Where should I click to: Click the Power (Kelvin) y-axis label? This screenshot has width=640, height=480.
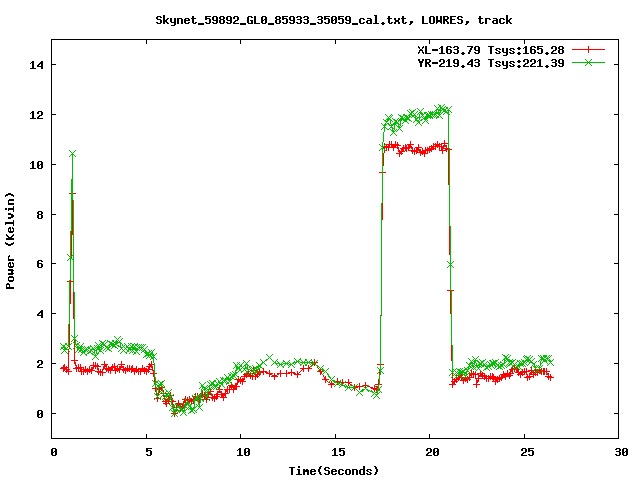pyautogui.click(x=10, y=241)
